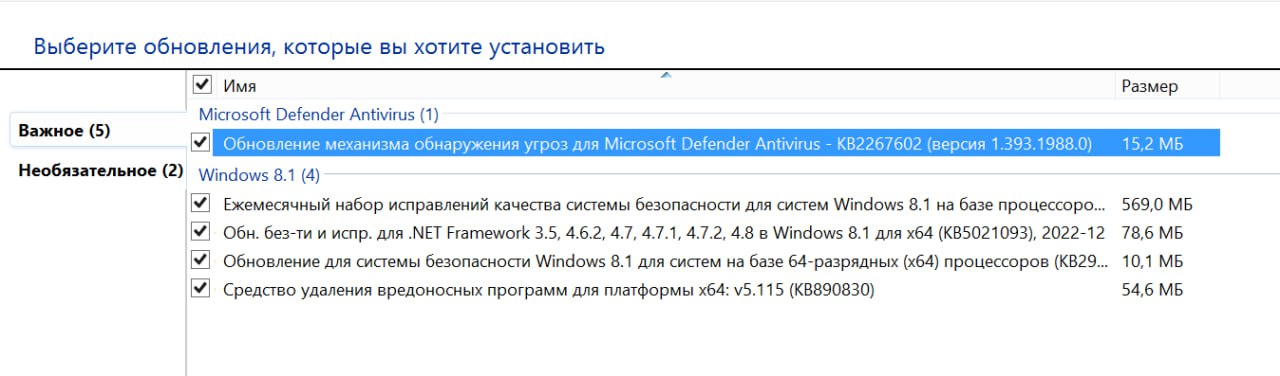Click the 569,0 МБ size value
Screen dimensions: 1280x376
pyautogui.click(x=1158, y=205)
